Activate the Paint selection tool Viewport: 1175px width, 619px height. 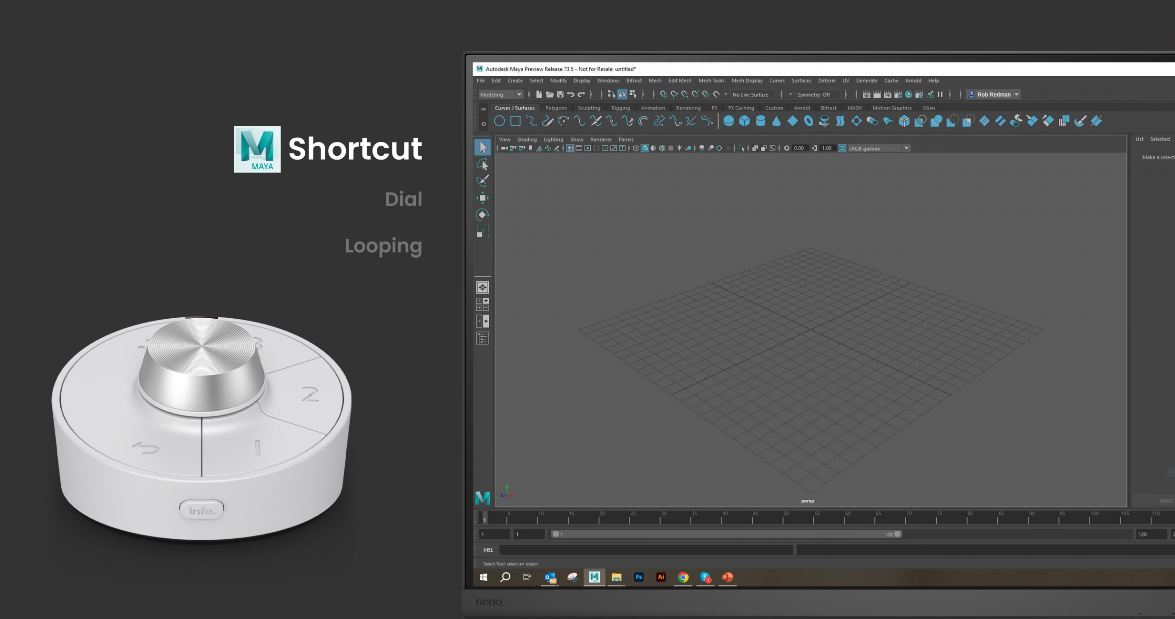(483, 181)
